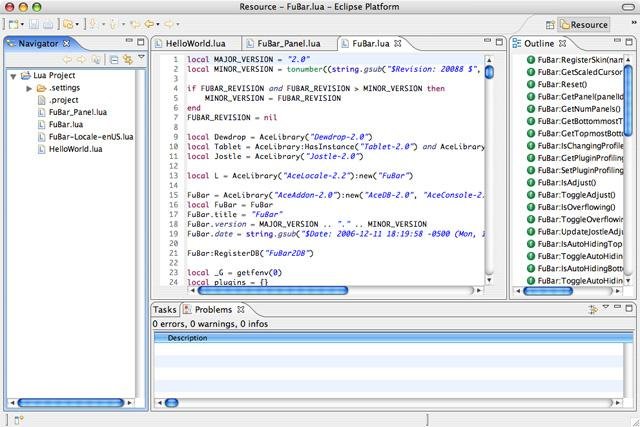Maximize the Problems panel
640x427 pixels.
point(629,308)
